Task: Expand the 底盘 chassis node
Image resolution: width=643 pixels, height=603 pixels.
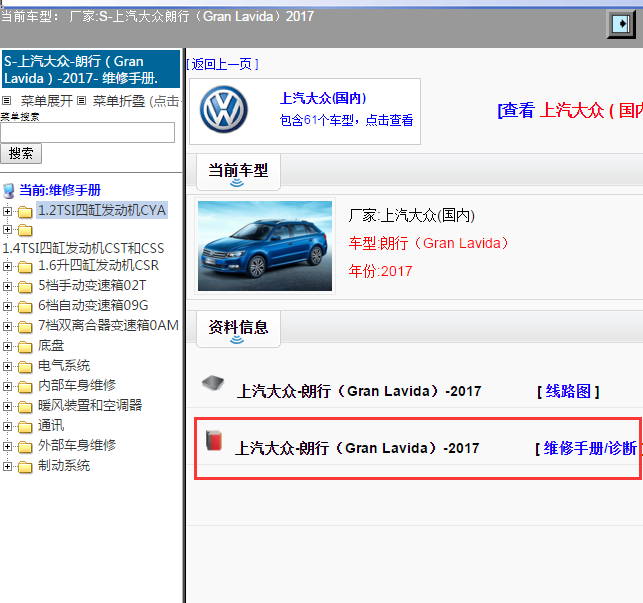Action: [7, 346]
